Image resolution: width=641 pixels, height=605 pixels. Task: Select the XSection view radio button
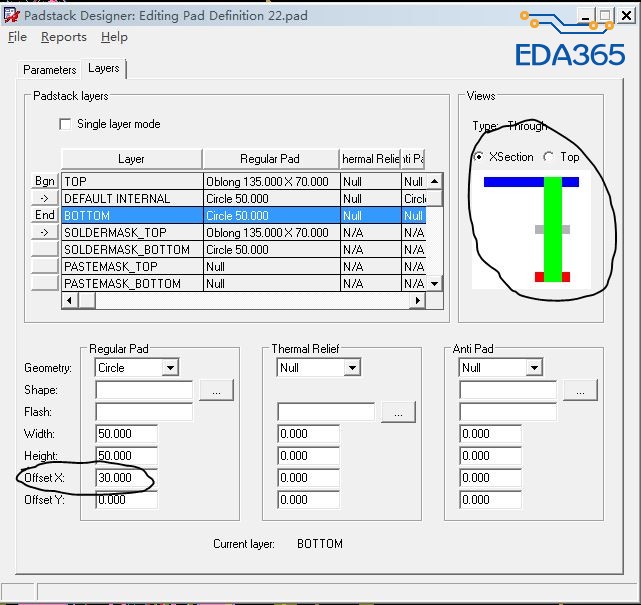point(478,157)
